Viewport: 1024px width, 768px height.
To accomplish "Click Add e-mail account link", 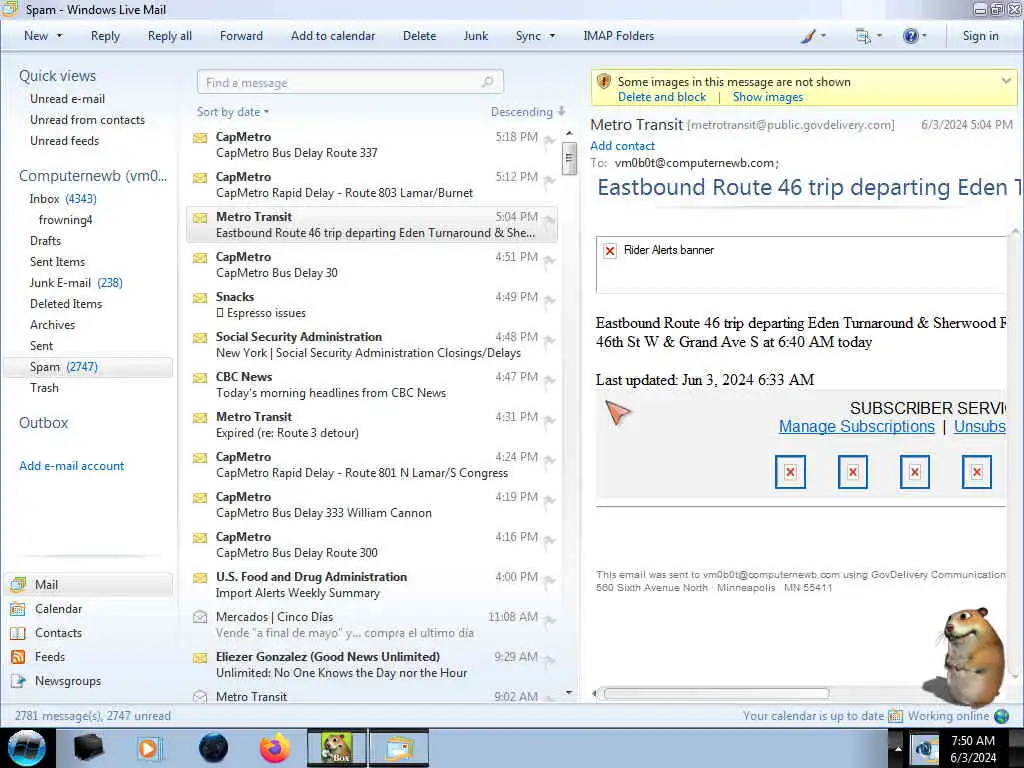I will point(71,466).
